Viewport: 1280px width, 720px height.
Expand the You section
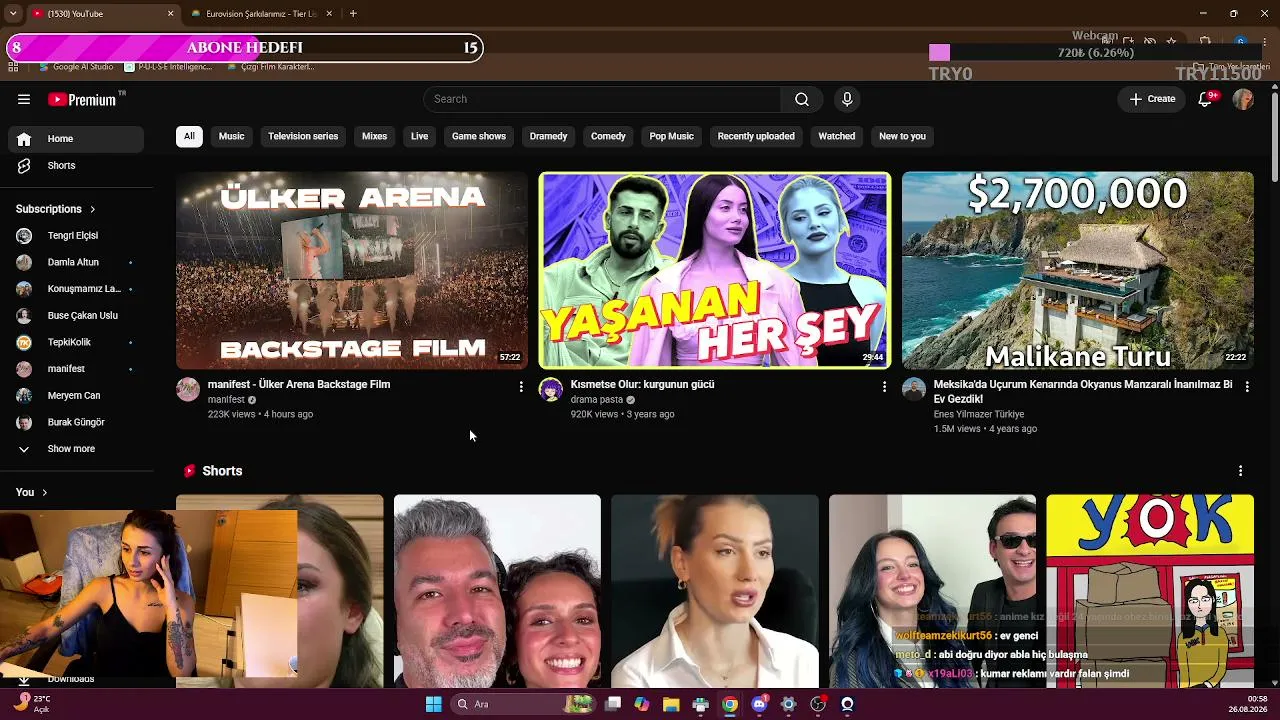(32, 492)
